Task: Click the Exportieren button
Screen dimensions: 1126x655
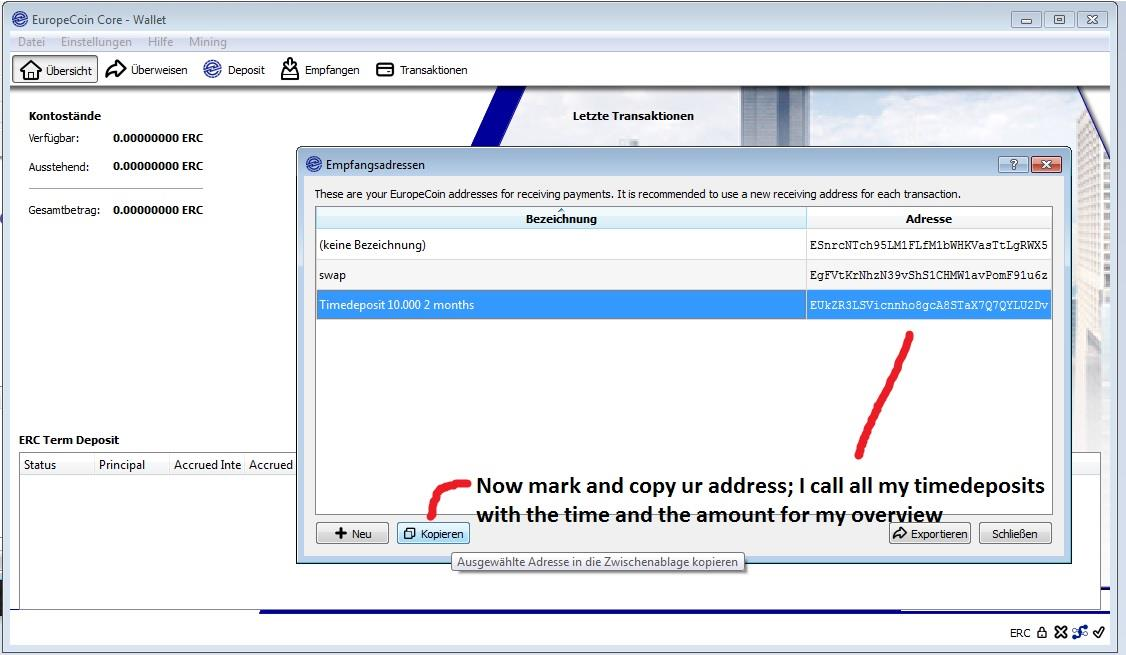Action: tap(930, 533)
